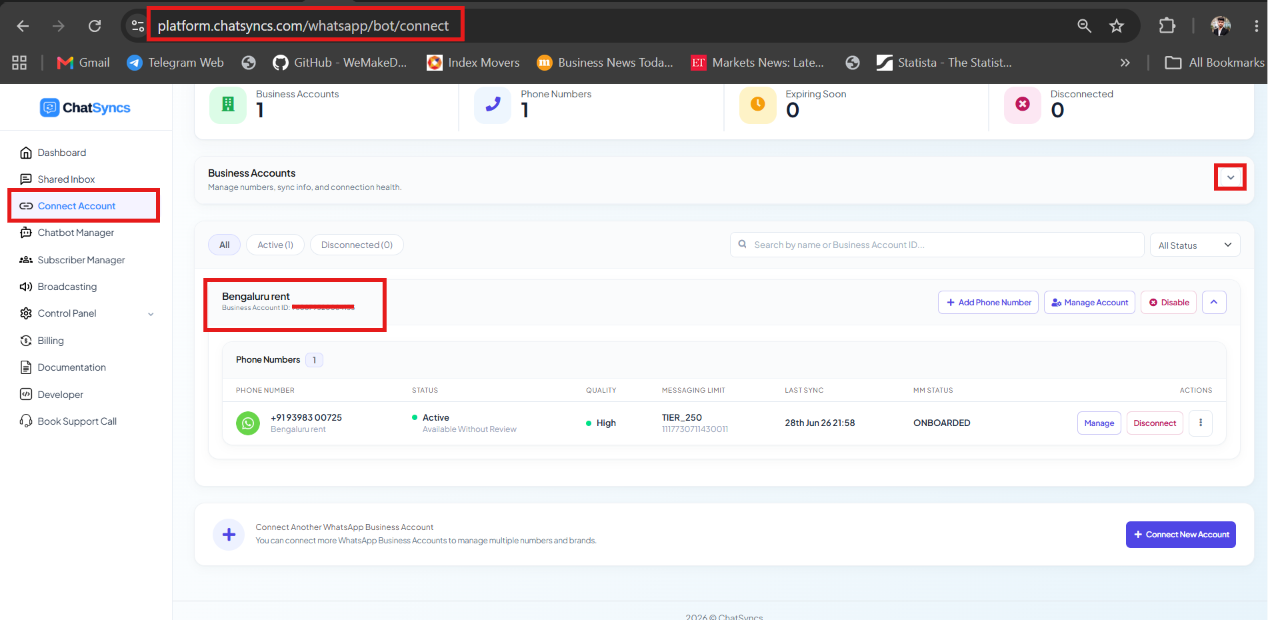Click Disconnect for the phone number row

pyautogui.click(x=1155, y=423)
